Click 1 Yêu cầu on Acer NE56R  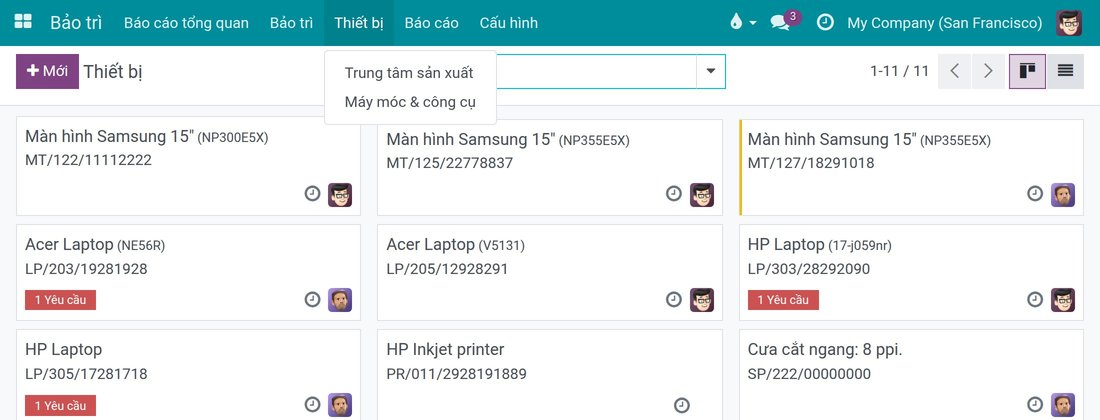coord(60,300)
